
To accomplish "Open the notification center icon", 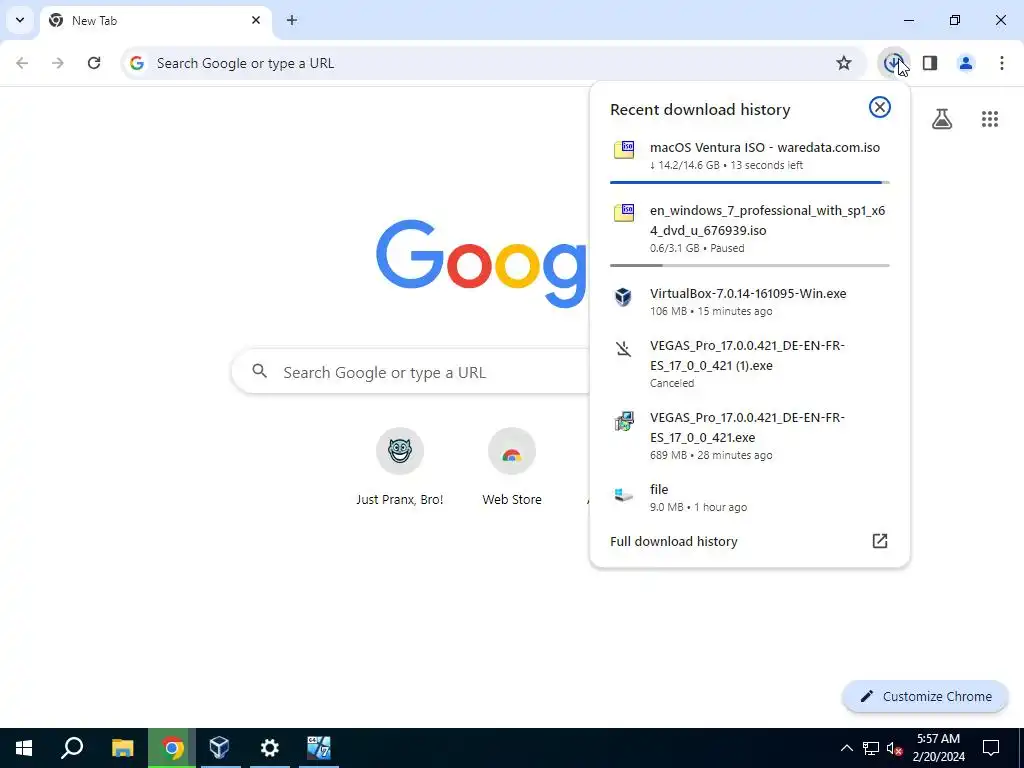I will [991, 748].
